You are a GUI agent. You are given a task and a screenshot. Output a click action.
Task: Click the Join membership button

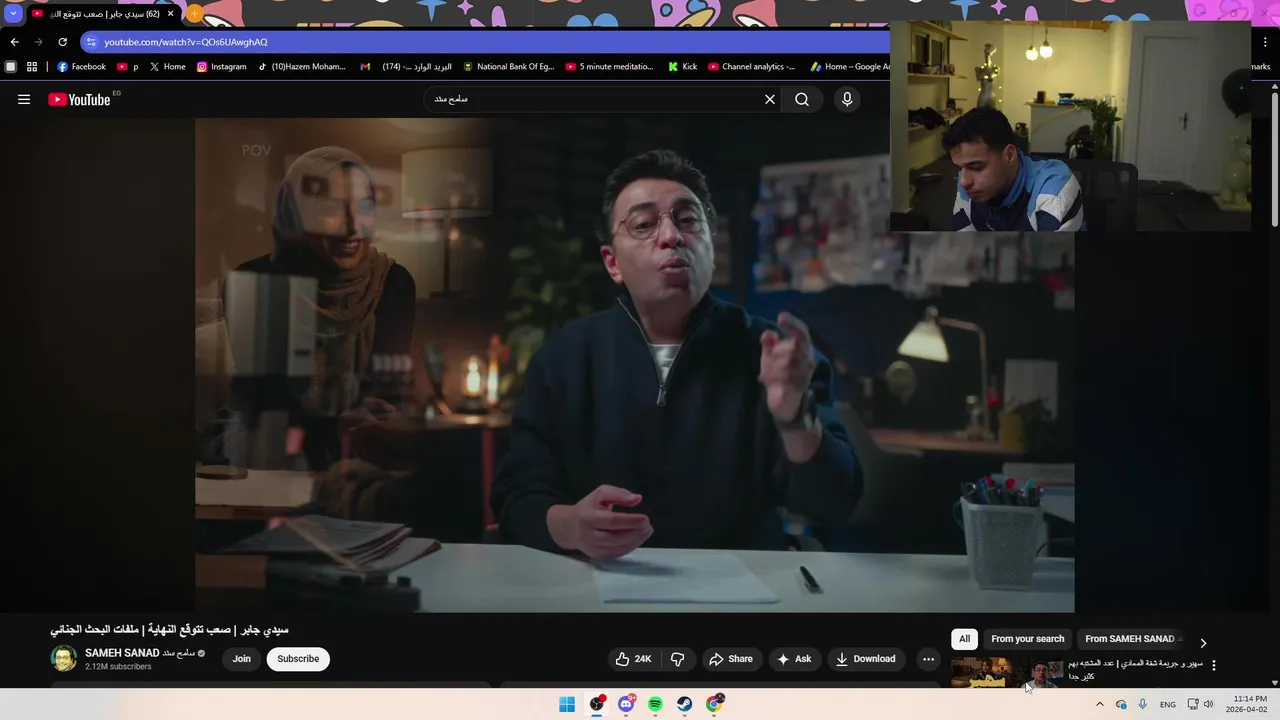pyautogui.click(x=242, y=659)
